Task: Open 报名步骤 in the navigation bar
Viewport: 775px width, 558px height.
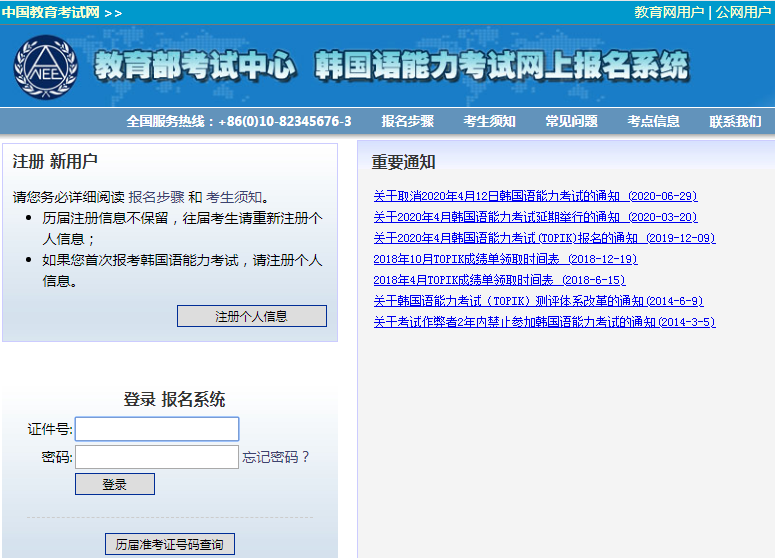Action: 407,121
